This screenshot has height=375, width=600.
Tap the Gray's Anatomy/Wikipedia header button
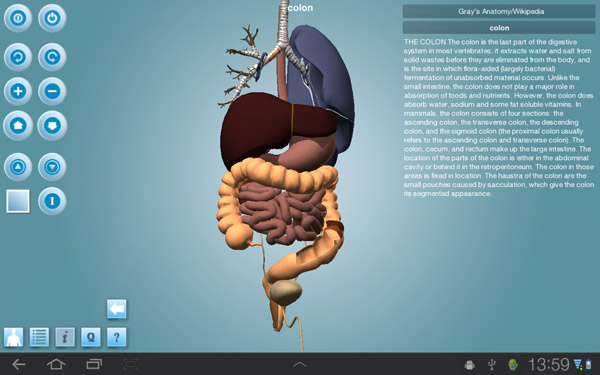pos(499,11)
